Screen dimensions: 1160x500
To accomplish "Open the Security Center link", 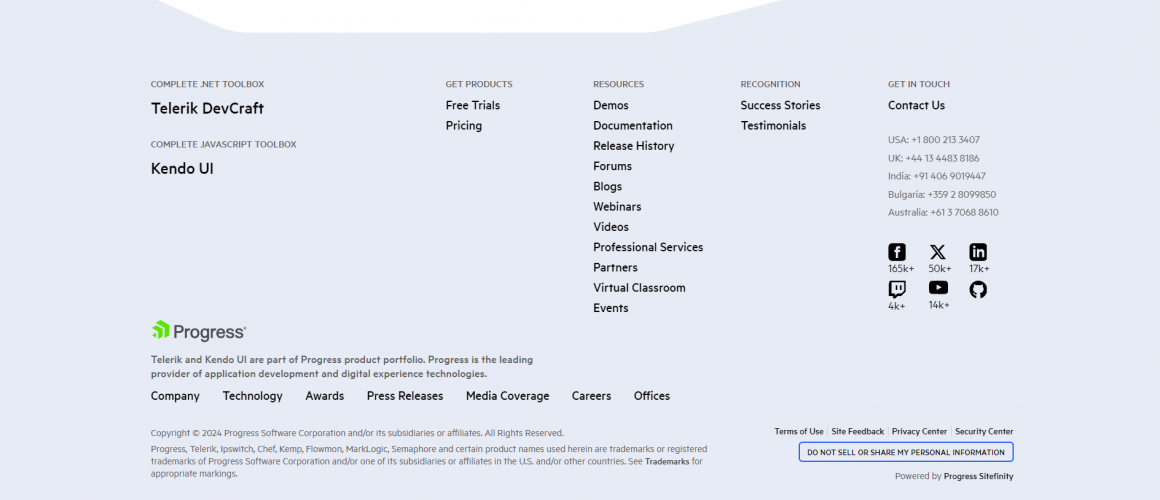I will [x=984, y=431].
